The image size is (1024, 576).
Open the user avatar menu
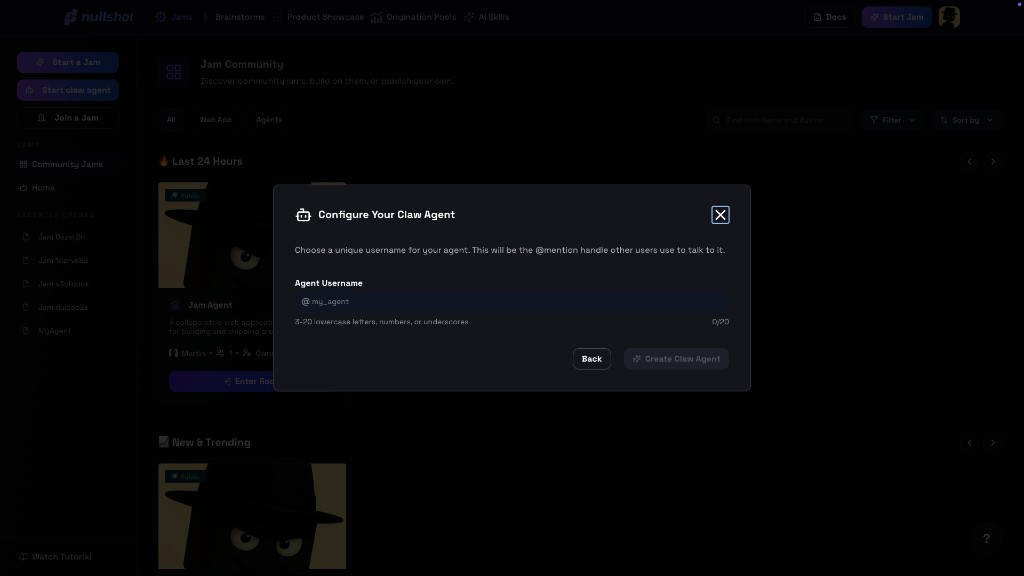point(949,17)
